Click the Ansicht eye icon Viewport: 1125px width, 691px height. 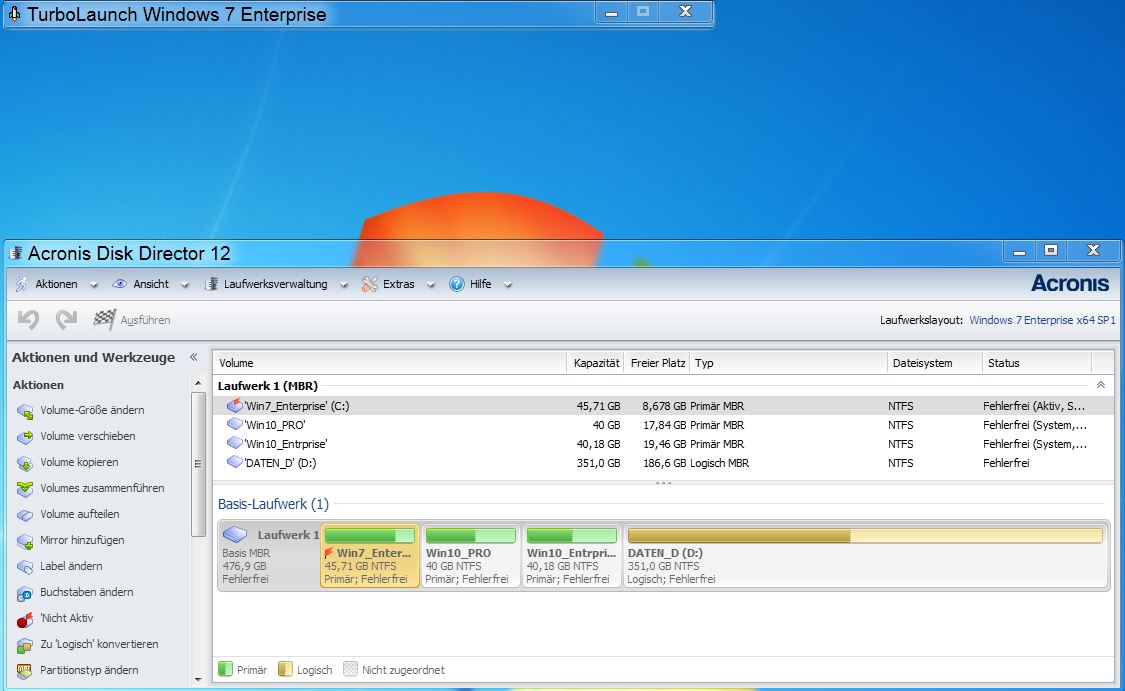pyautogui.click(x=119, y=284)
